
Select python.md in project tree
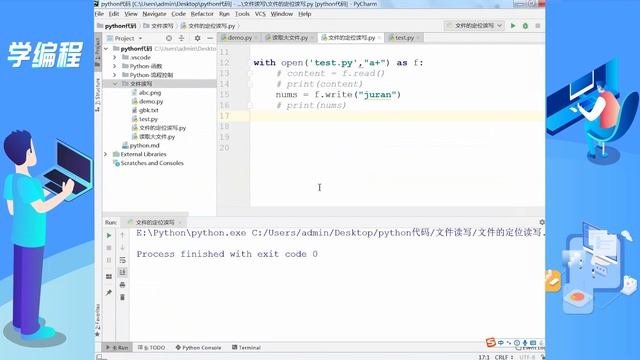pos(144,145)
